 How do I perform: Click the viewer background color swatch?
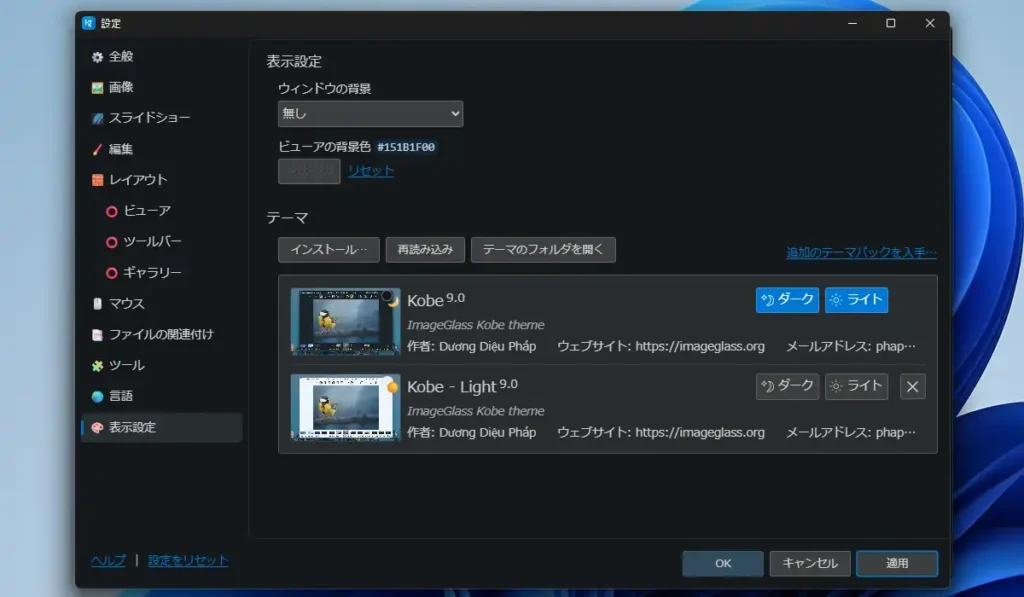(308, 171)
